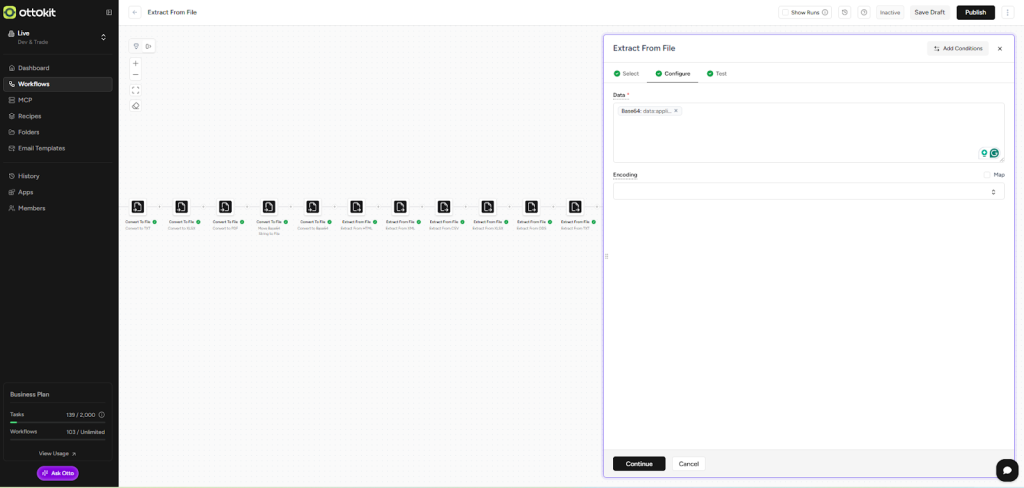Viewport: 1024px width, 488px height.
Task: Open the three-dot more options menu
Action: tap(1009, 12)
